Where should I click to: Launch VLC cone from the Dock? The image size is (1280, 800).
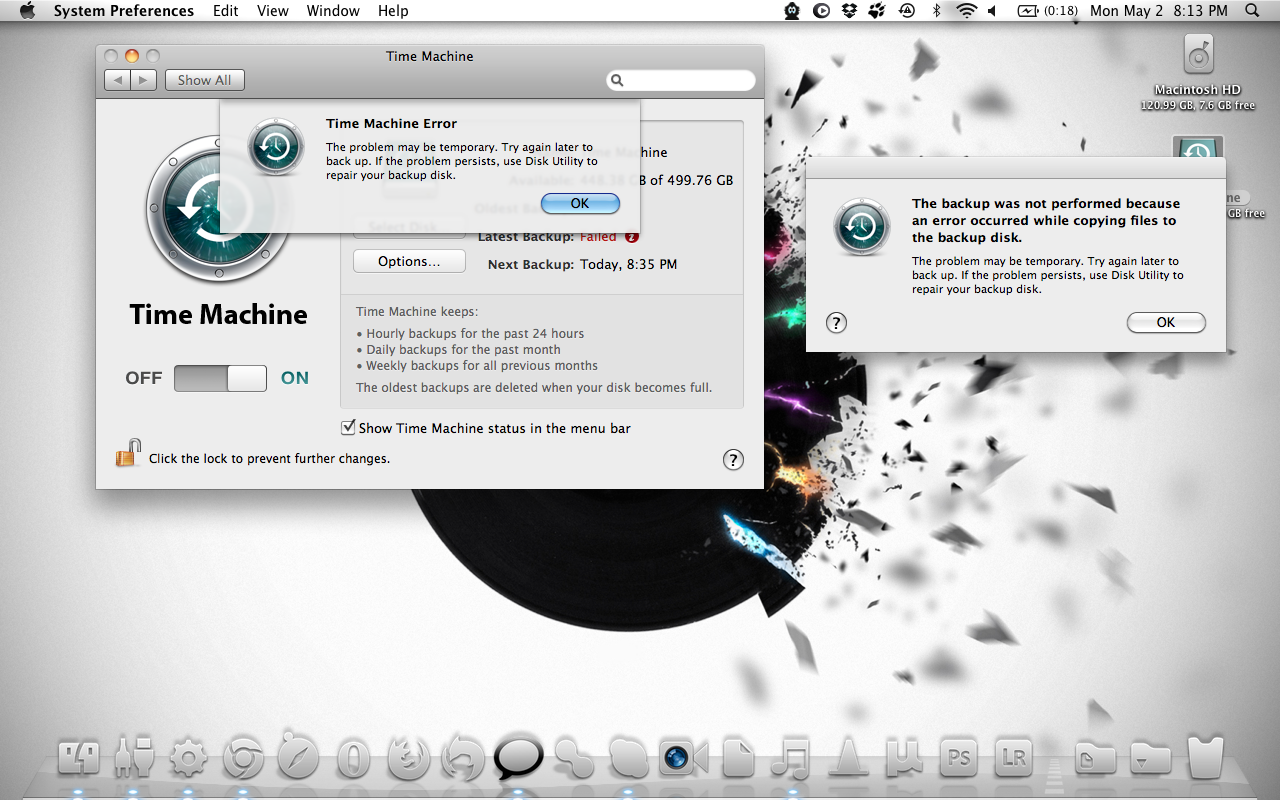tap(848, 758)
